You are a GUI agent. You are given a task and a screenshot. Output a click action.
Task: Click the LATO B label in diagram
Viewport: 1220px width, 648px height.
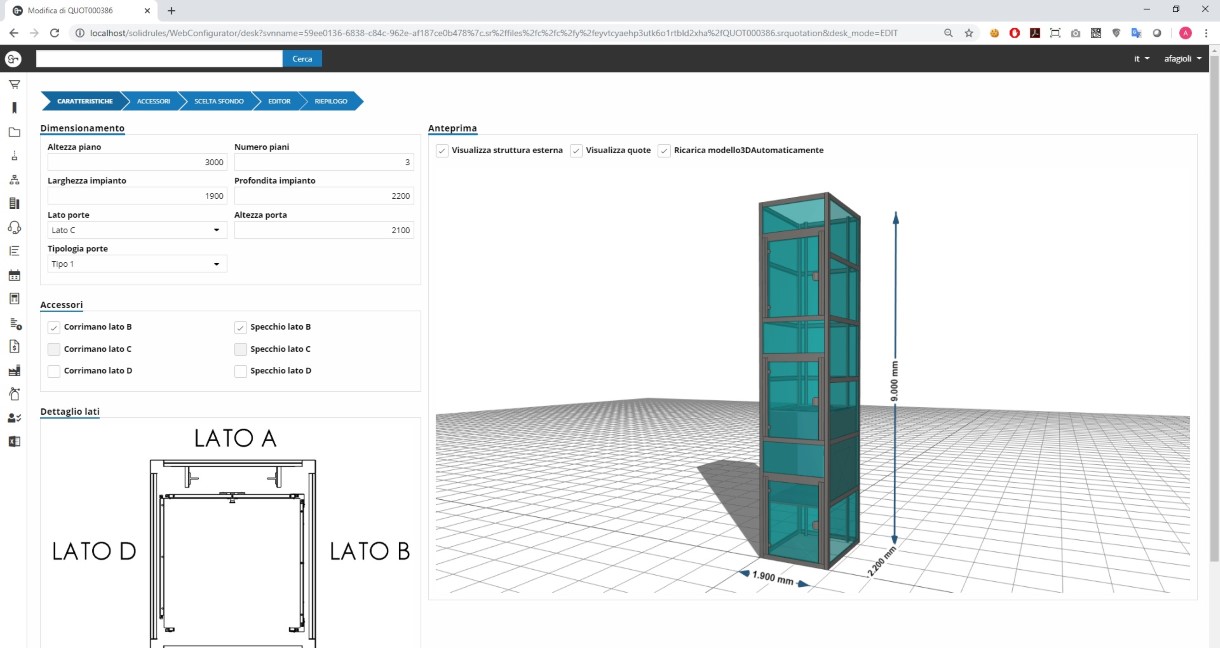pos(370,551)
